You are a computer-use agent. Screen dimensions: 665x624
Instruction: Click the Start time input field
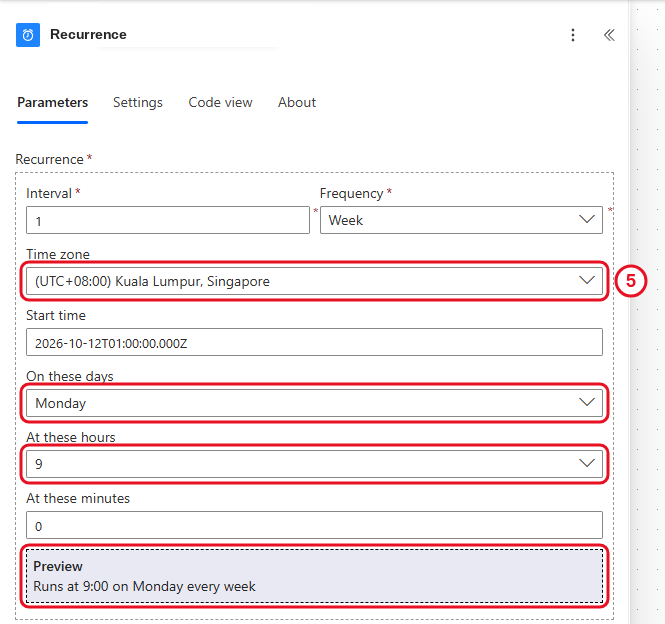click(314, 342)
